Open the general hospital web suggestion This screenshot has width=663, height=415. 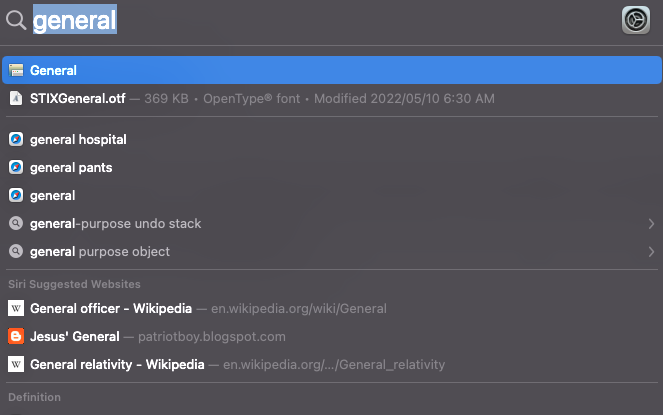click(332, 139)
